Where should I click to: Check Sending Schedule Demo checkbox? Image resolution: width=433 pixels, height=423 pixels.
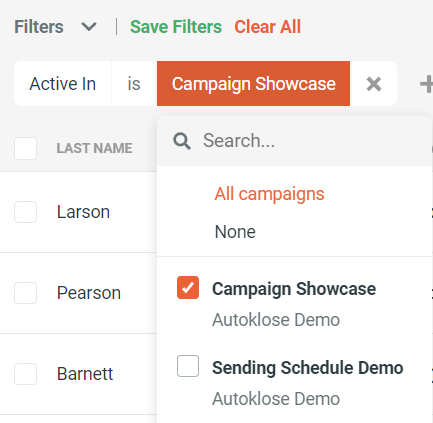click(188, 366)
